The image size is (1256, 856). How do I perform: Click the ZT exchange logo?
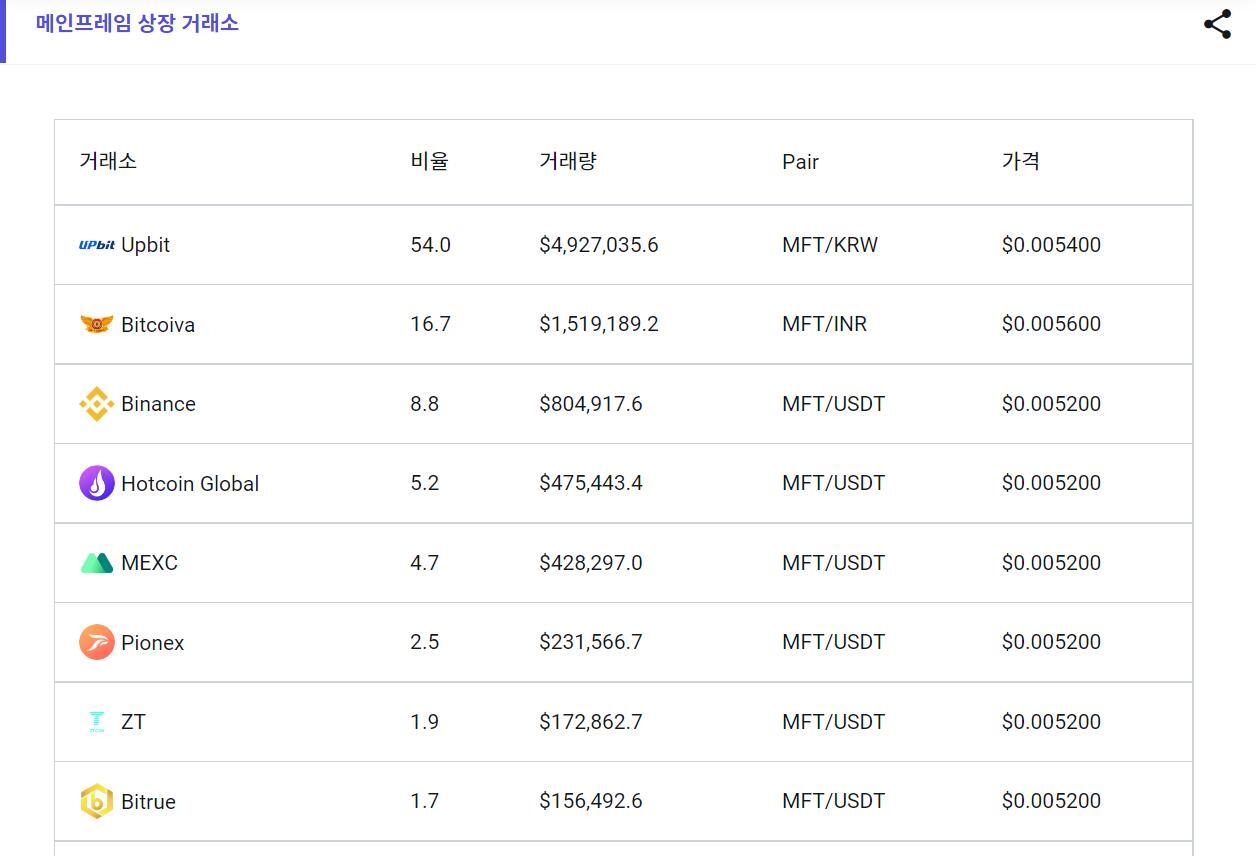pos(97,722)
